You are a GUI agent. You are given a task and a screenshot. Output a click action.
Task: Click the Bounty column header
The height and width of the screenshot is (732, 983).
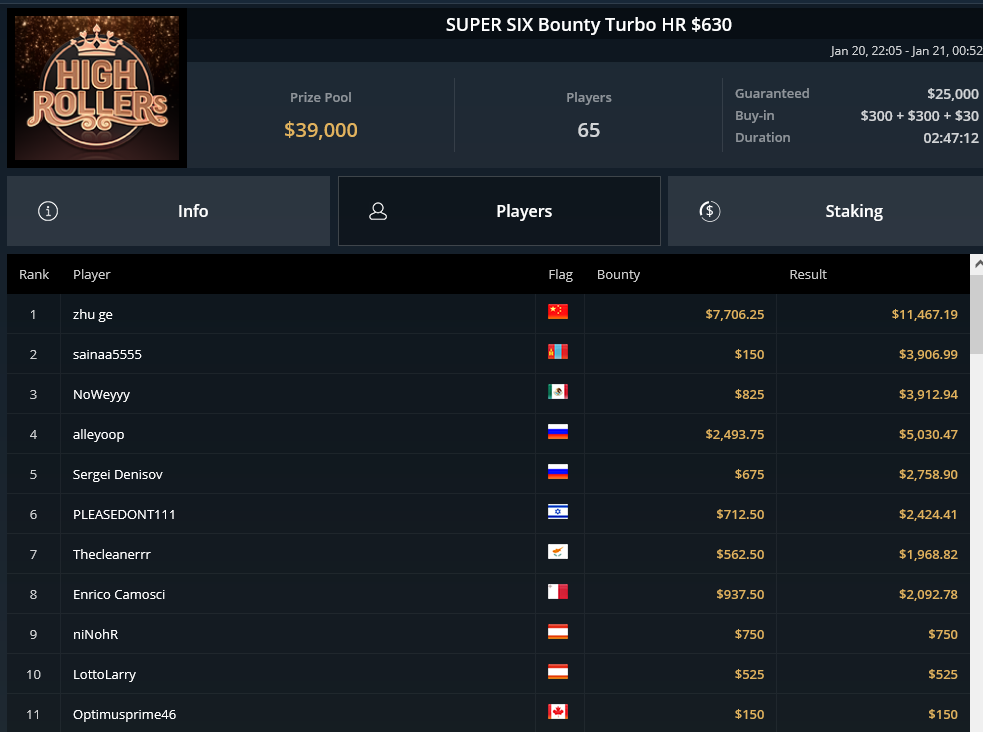click(x=618, y=274)
